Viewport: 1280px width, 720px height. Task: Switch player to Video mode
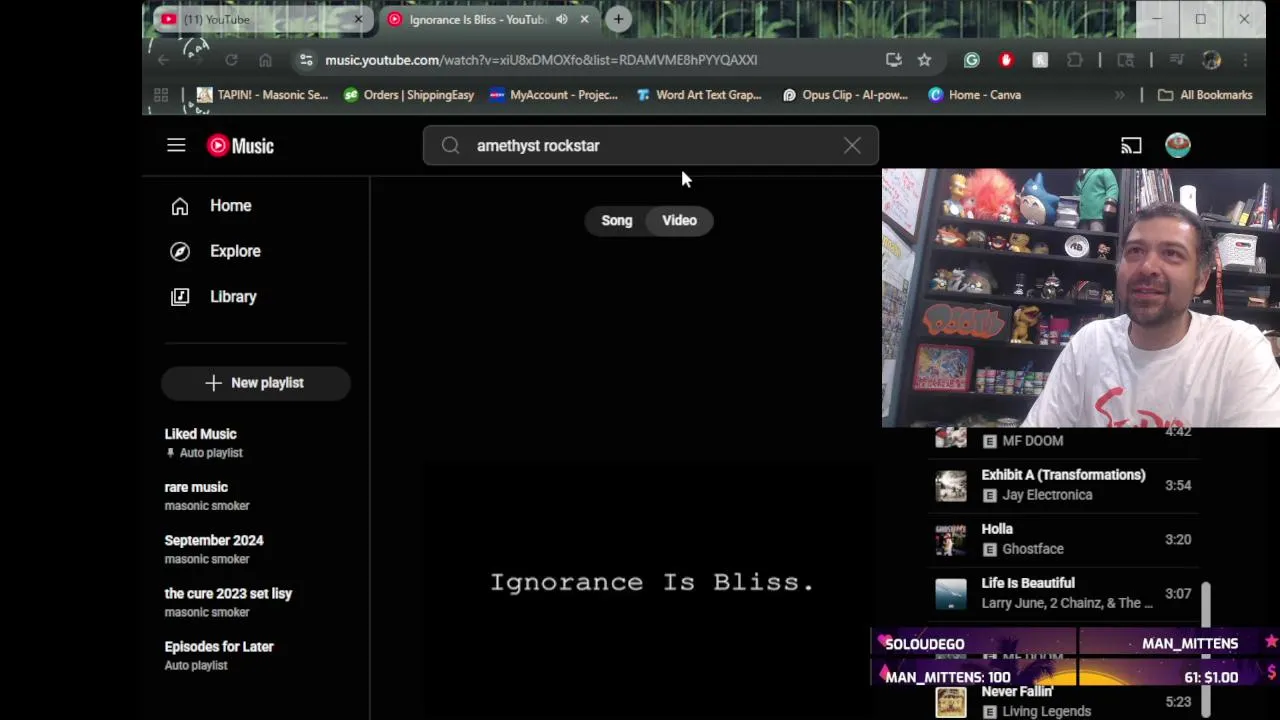point(679,221)
